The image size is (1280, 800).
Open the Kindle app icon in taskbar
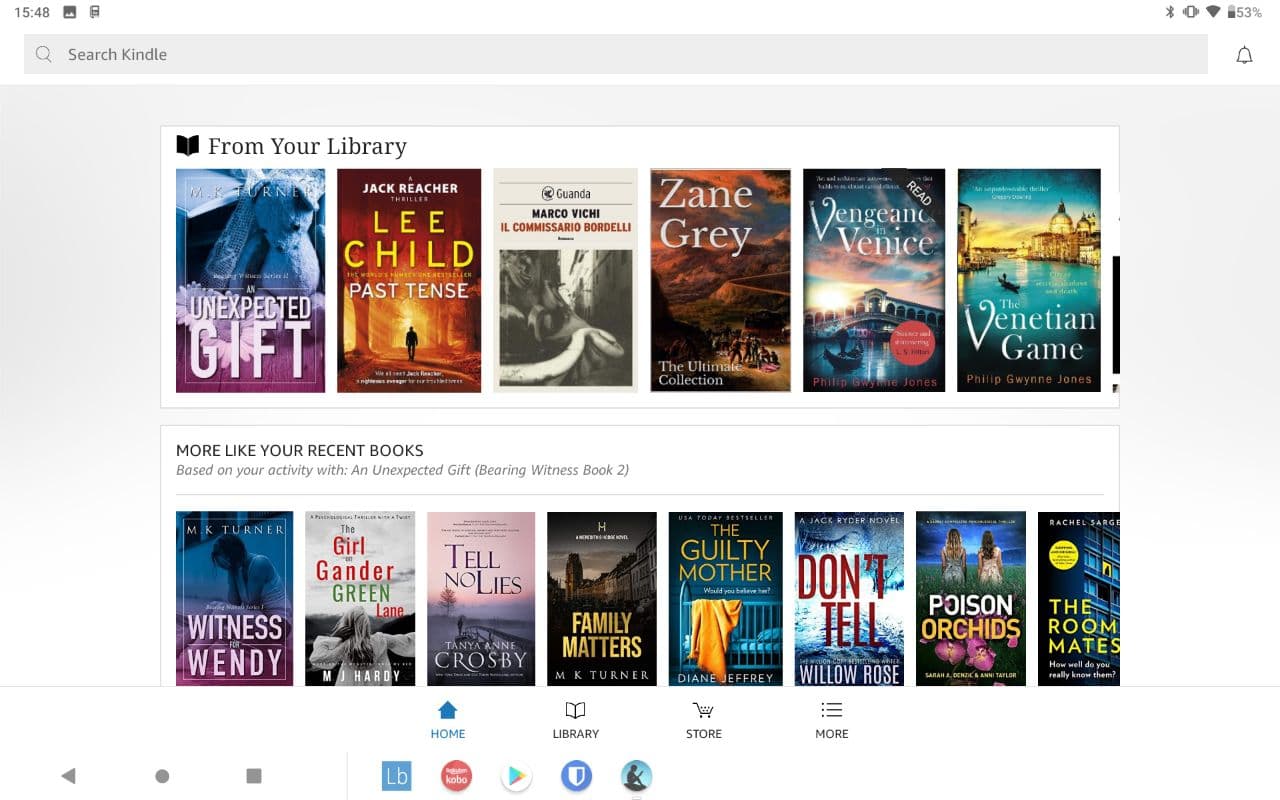click(636, 776)
